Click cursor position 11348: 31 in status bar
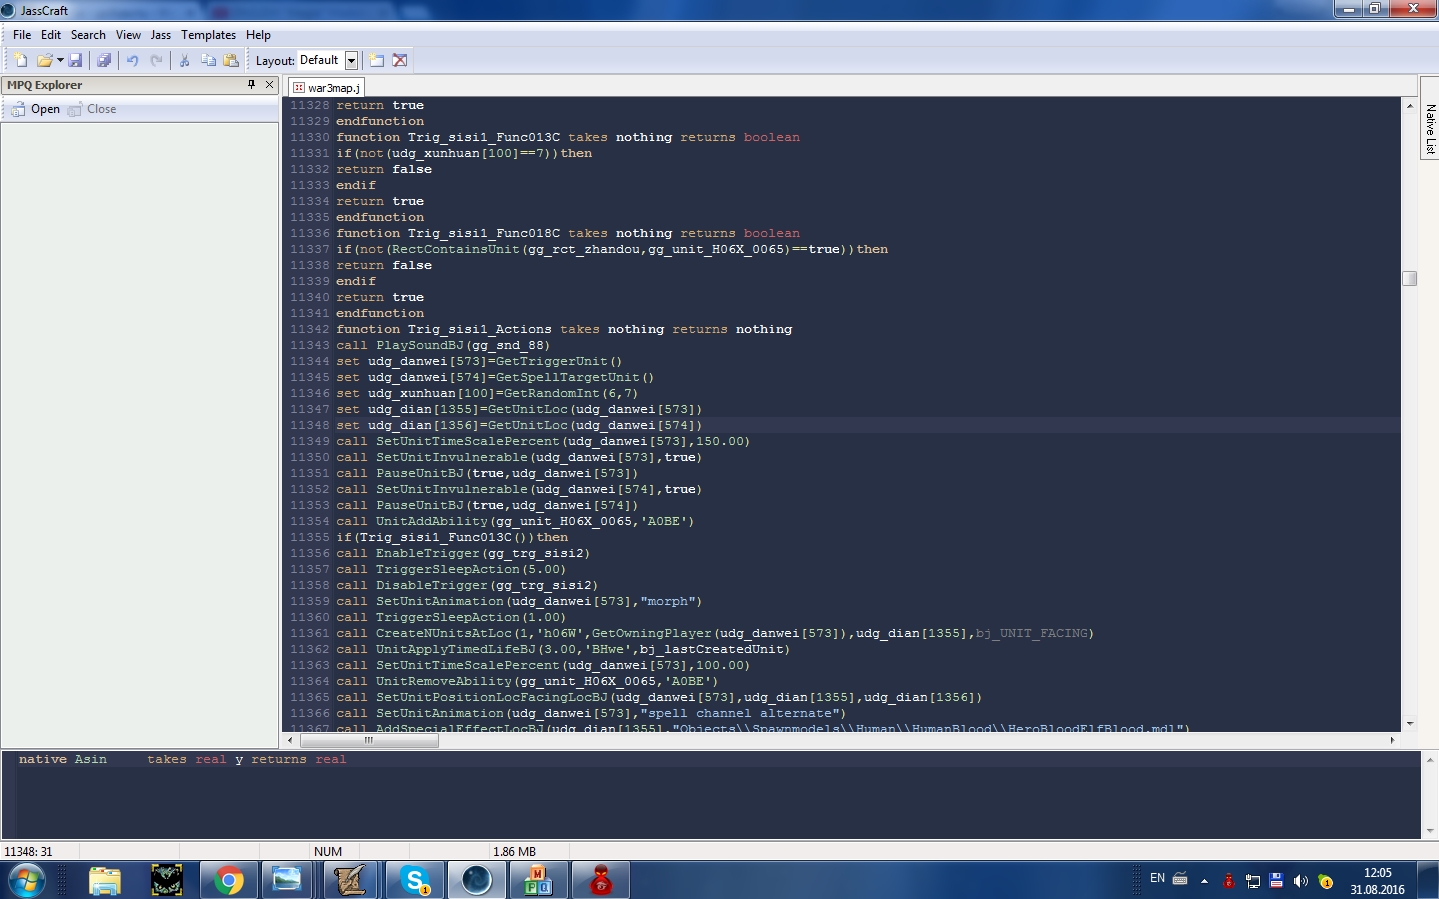The height and width of the screenshot is (899, 1439). pyautogui.click(x=29, y=851)
